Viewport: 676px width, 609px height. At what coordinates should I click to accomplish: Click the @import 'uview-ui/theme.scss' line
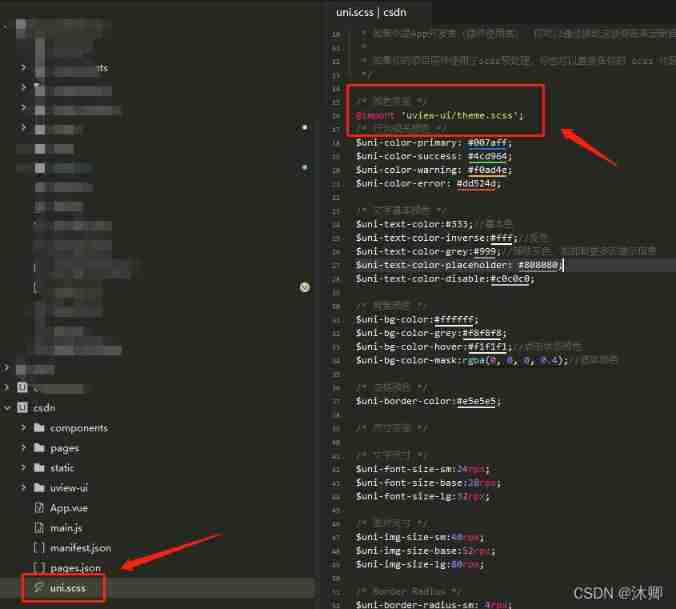(x=439, y=116)
